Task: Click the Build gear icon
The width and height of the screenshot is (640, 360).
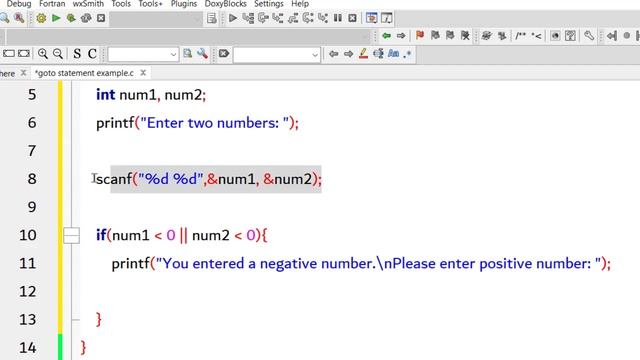Action: click(x=41, y=18)
